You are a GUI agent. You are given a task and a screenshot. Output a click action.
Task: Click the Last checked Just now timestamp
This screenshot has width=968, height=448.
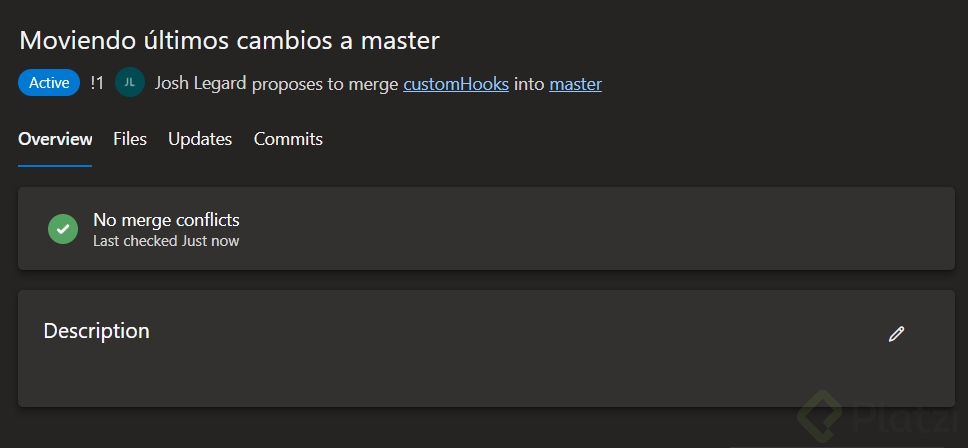tap(166, 241)
